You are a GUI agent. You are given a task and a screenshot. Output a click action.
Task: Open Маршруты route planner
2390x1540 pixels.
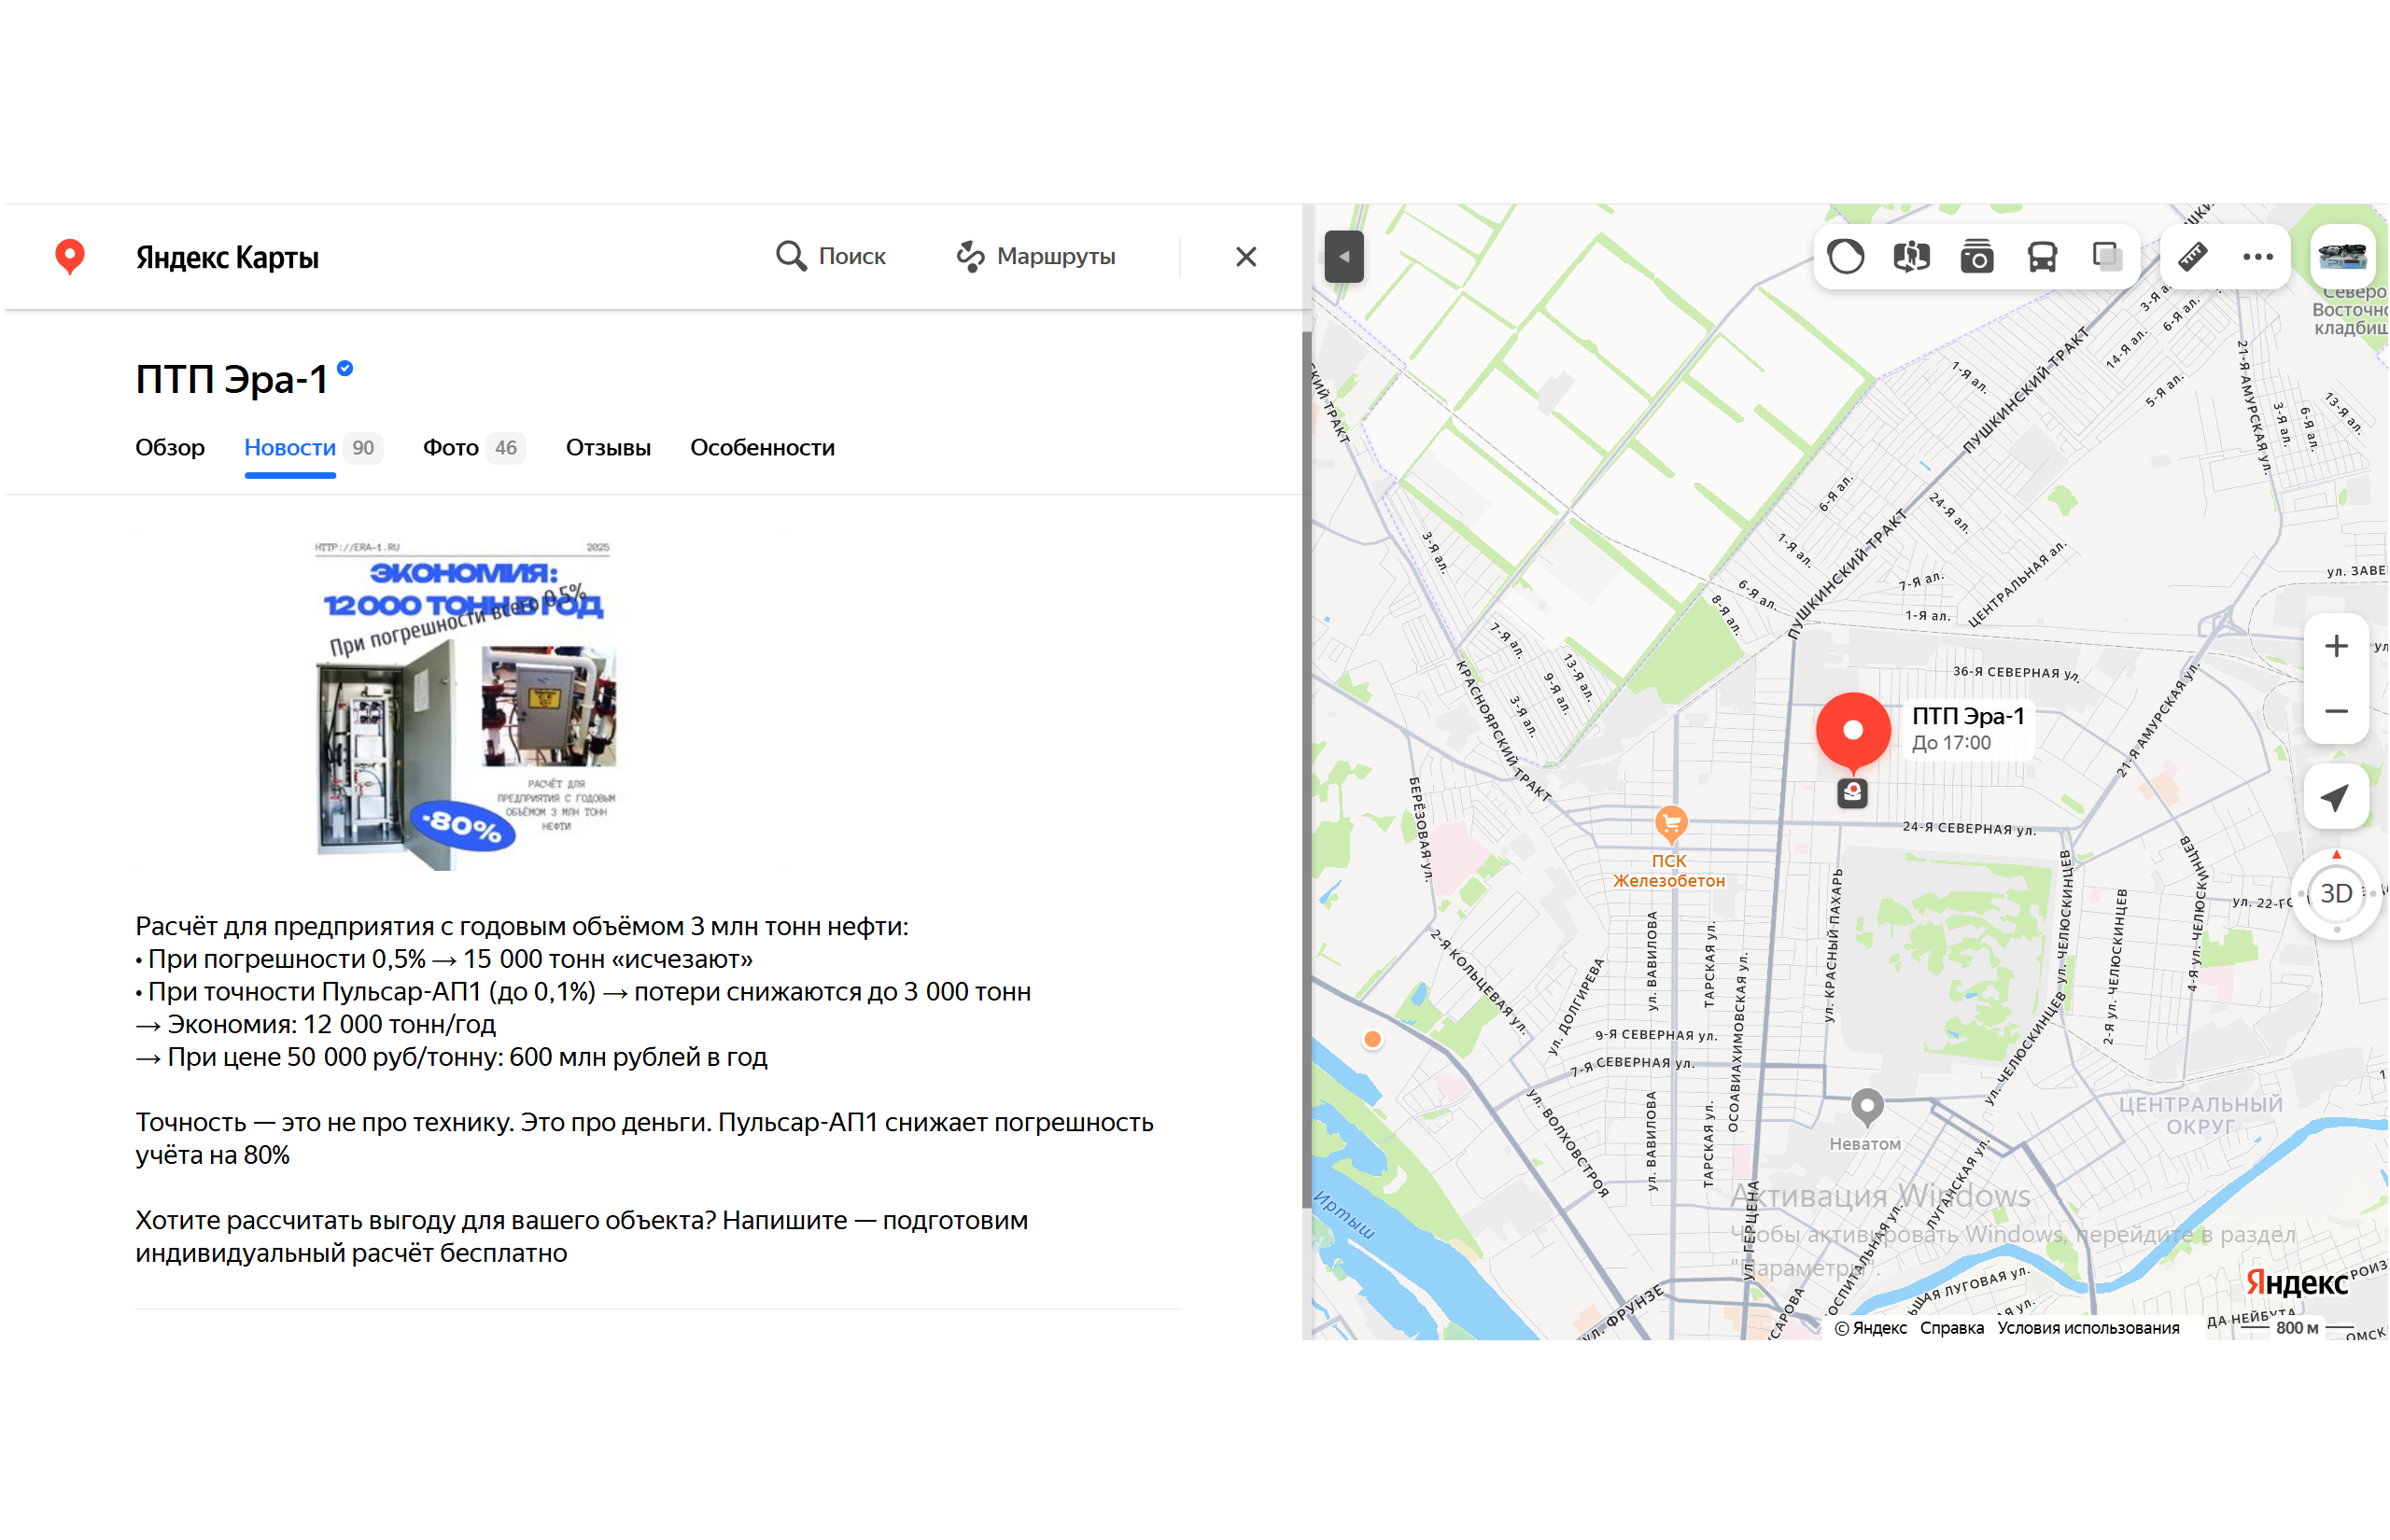(x=1036, y=256)
